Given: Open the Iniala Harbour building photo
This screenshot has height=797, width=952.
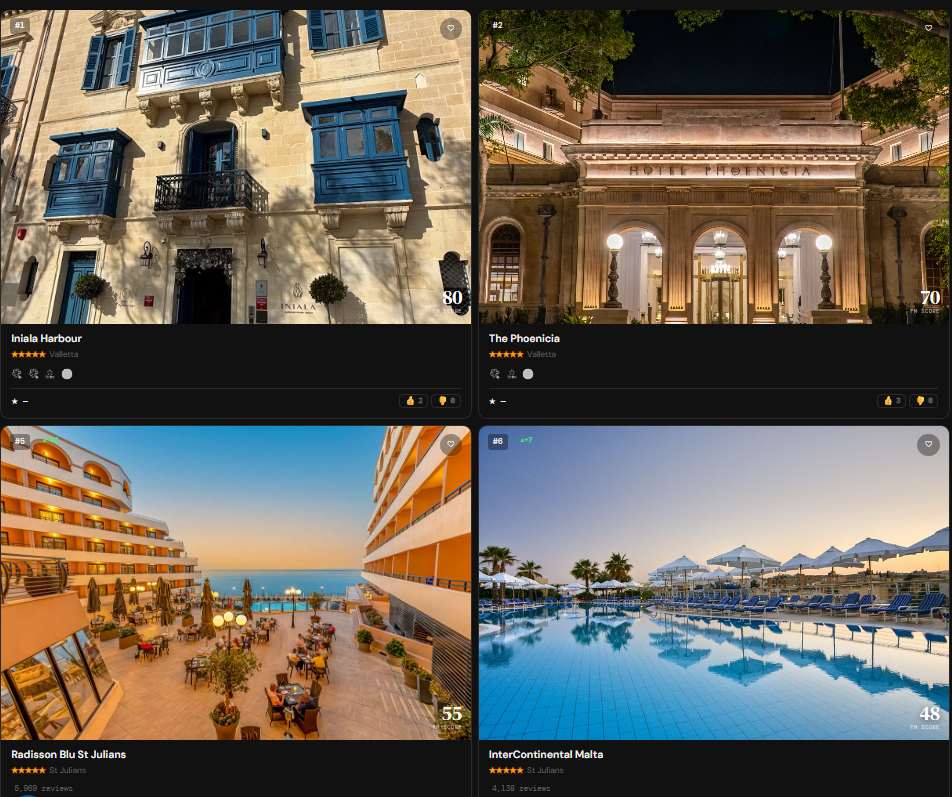Looking at the screenshot, I should click(x=236, y=167).
